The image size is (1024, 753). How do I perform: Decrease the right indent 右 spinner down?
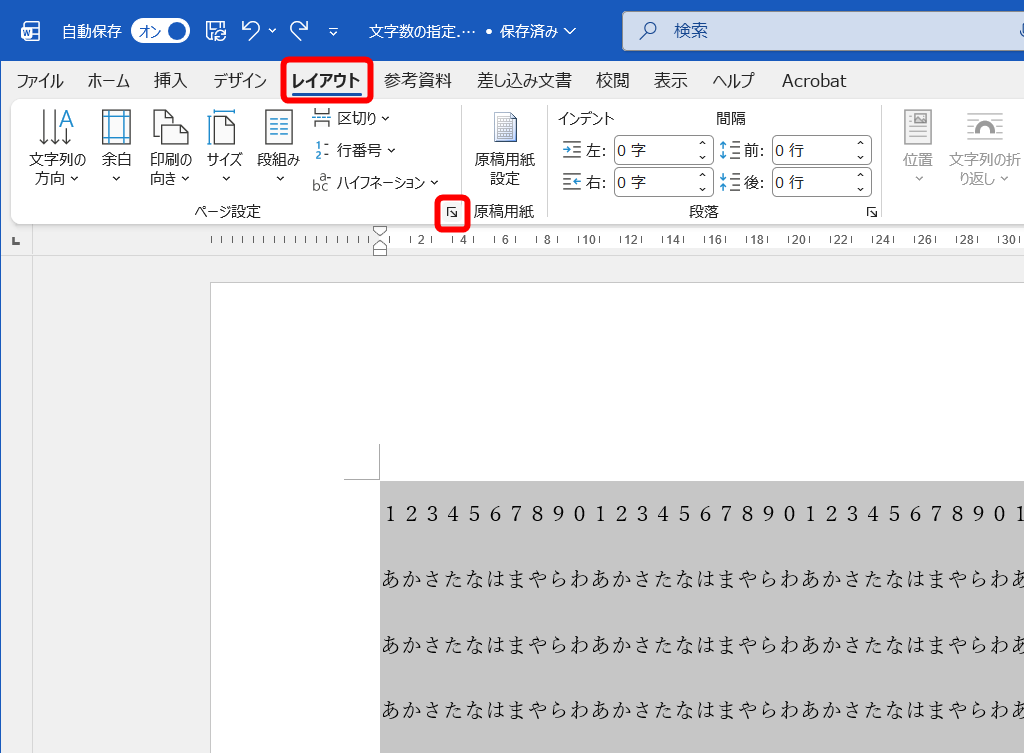pos(702,189)
